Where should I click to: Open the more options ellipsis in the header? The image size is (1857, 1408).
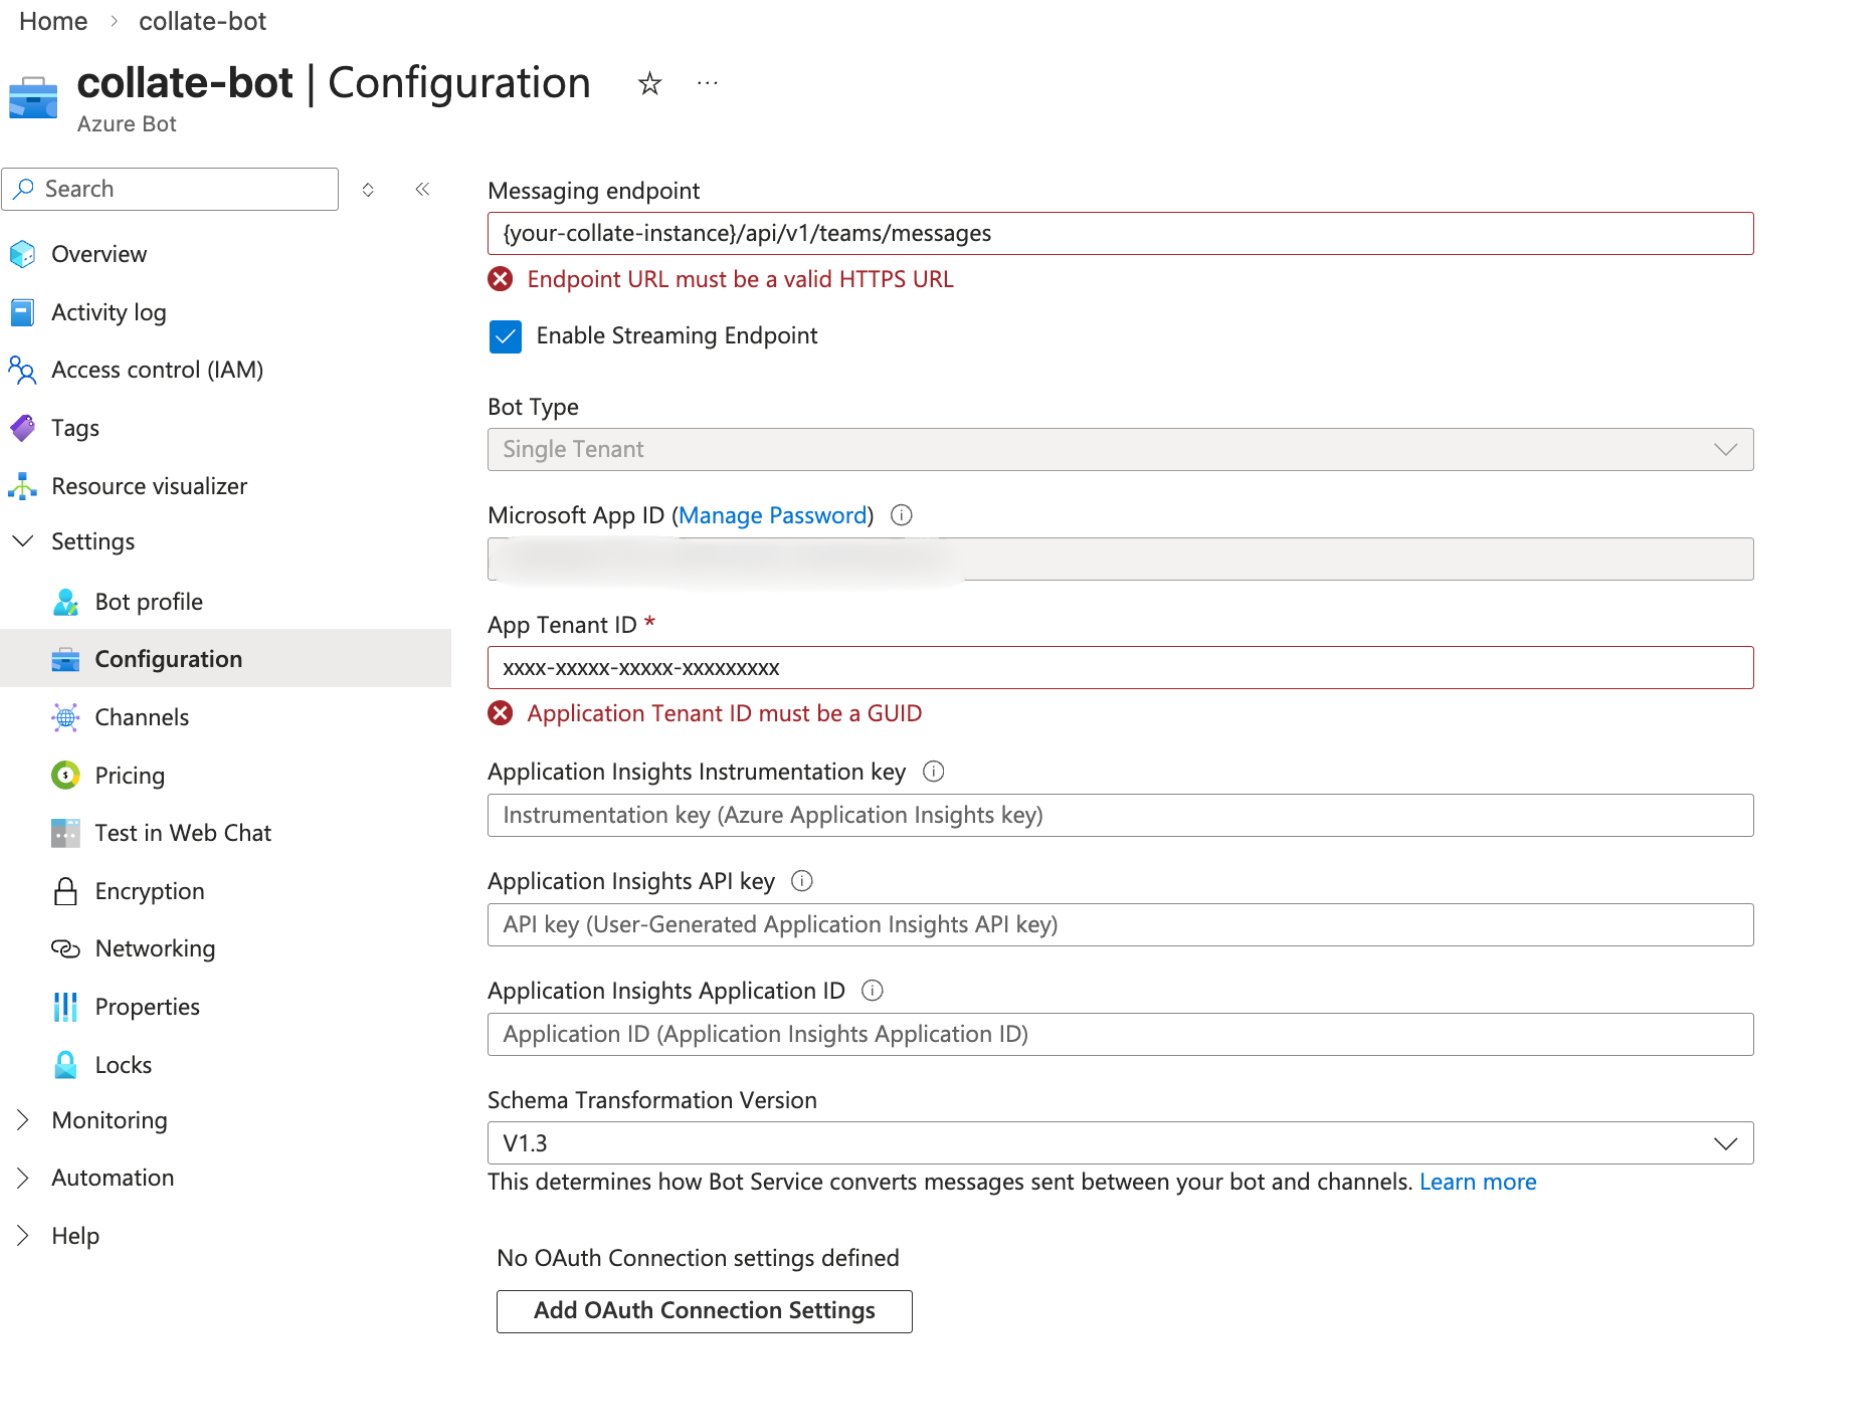click(707, 83)
